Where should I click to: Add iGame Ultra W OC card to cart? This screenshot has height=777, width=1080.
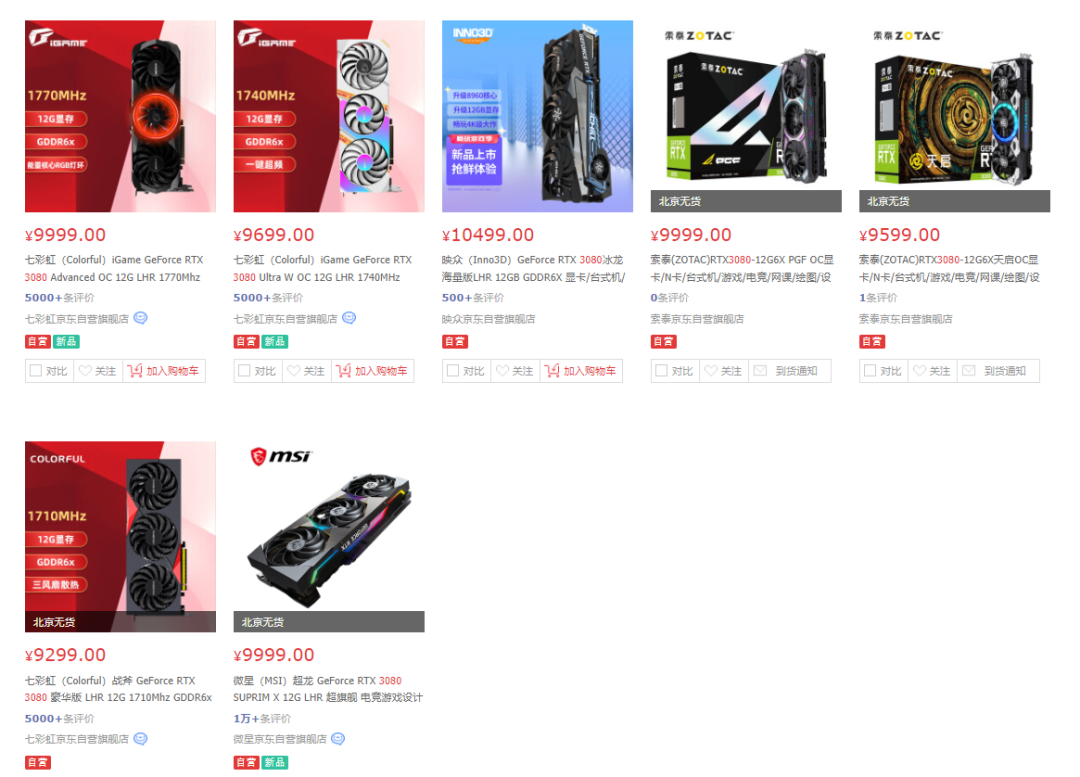pyautogui.click(x=373, y=371)
